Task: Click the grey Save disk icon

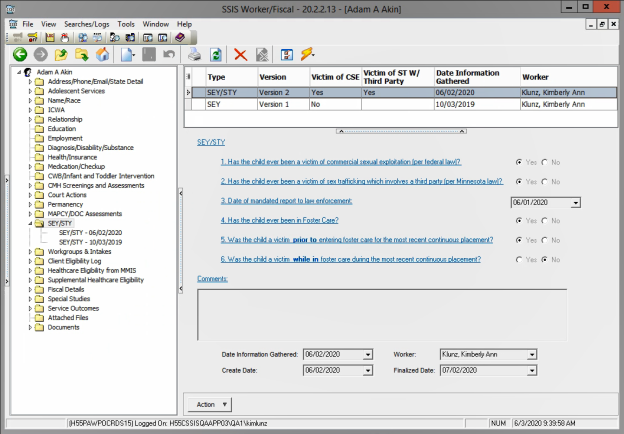Action: [149, 54]
